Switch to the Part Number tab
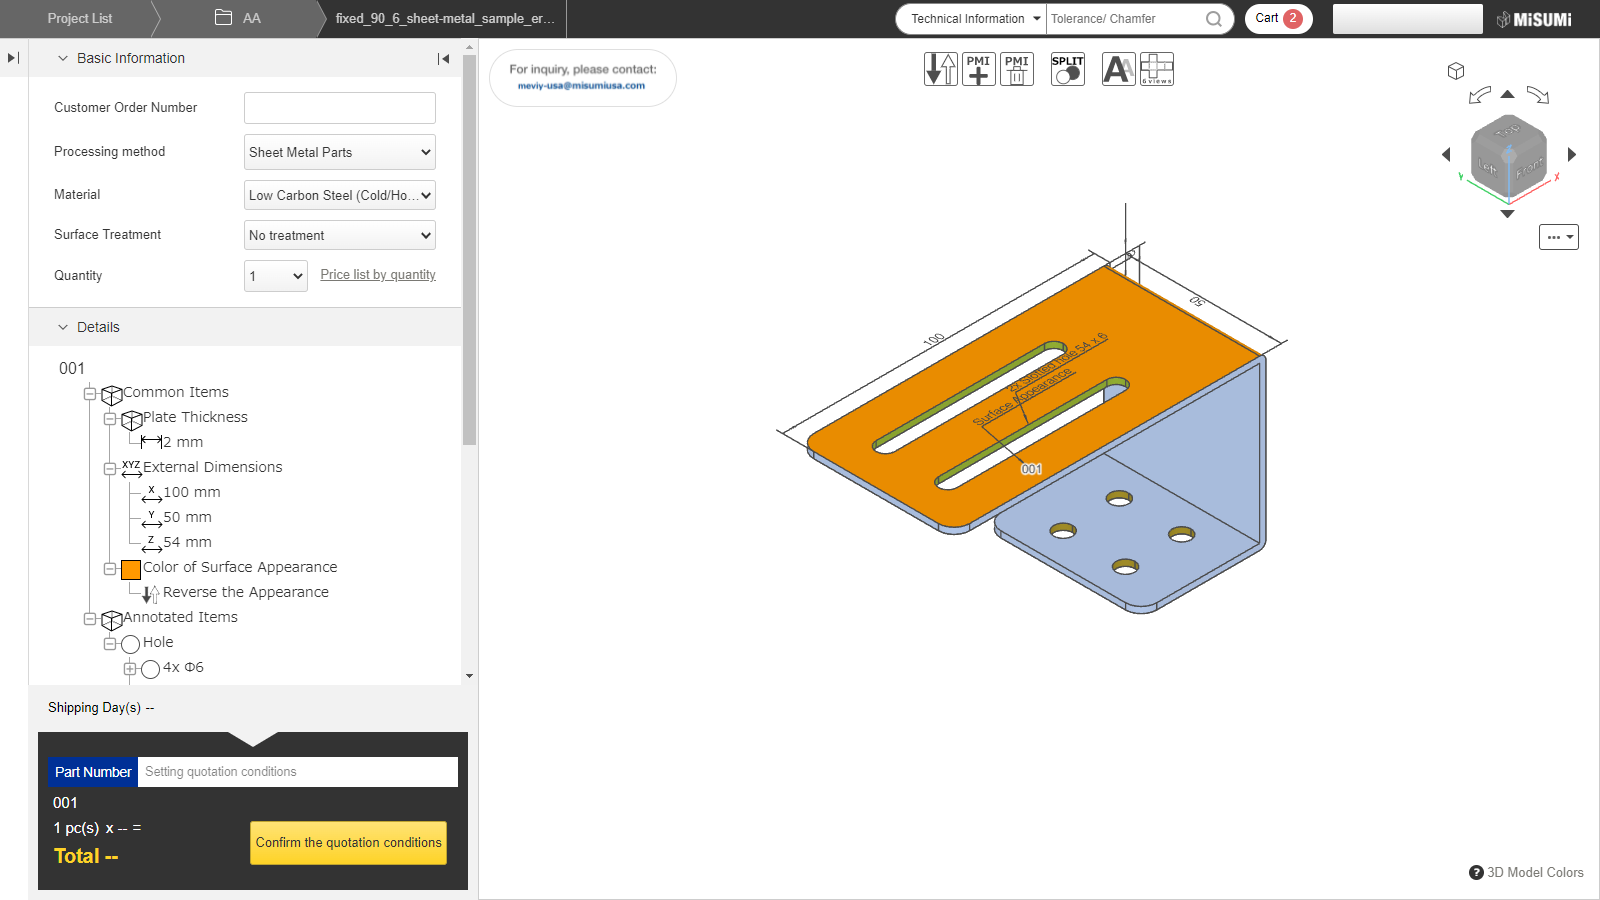The height and width of the screenshot is (900, 1600). pos(92,771)
